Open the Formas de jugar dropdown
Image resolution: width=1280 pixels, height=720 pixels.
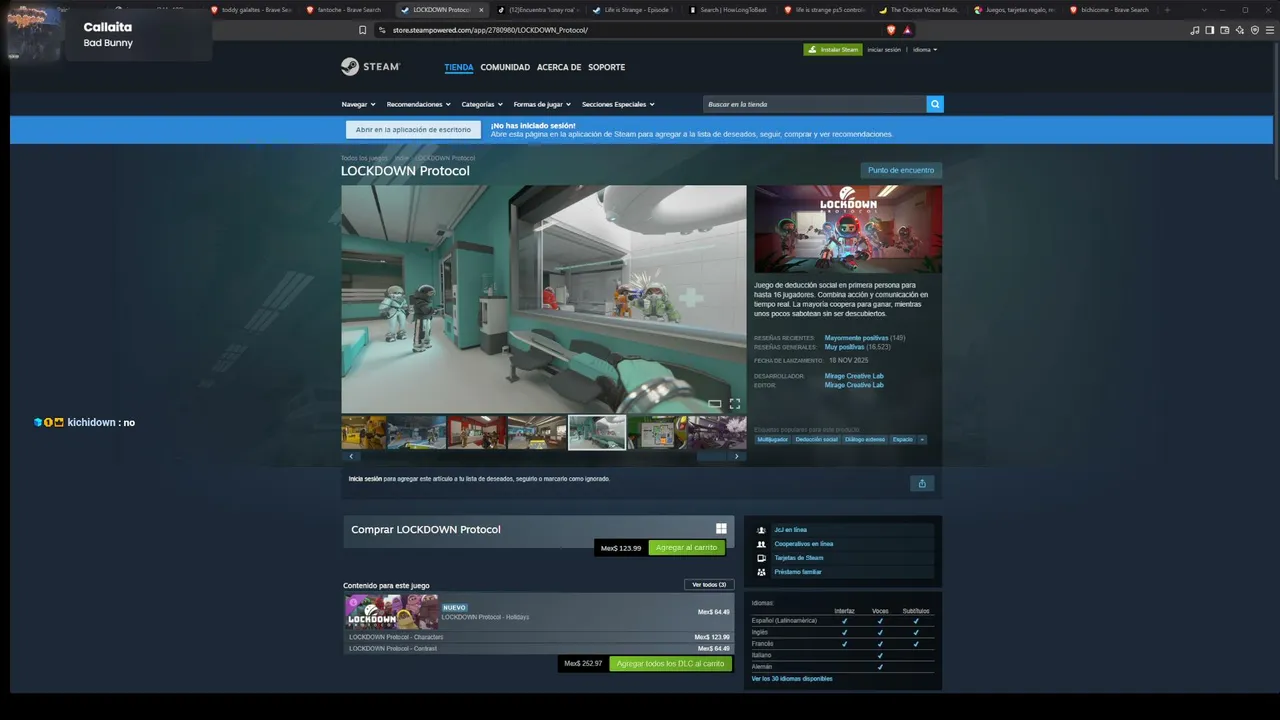[x=542, y=104]
